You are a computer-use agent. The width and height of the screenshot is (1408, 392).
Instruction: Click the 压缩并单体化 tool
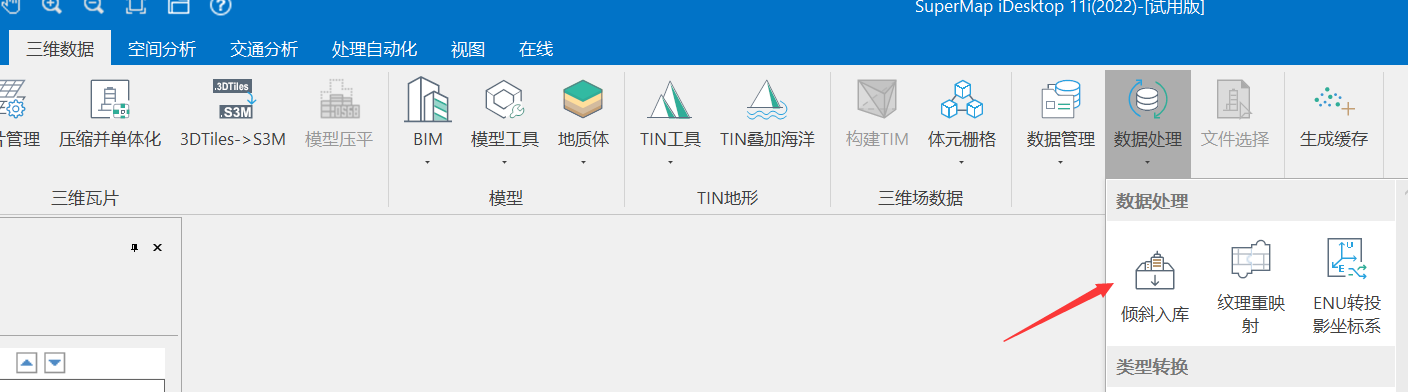pyautogui.click(x=110, y=115)
